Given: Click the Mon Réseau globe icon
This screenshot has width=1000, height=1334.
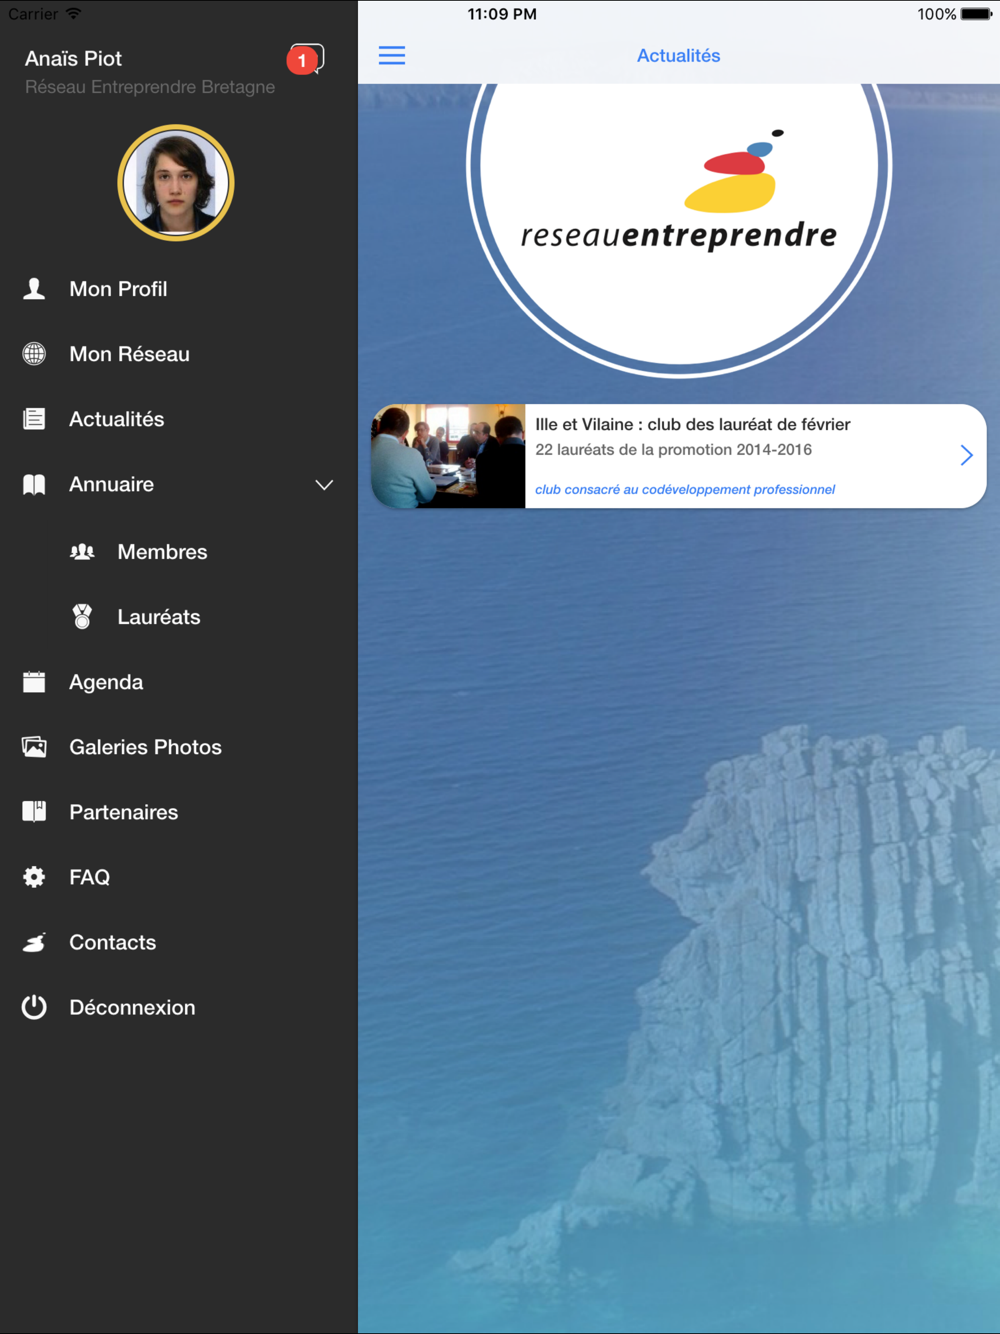Looking at the screenshot, I should 34,354.
